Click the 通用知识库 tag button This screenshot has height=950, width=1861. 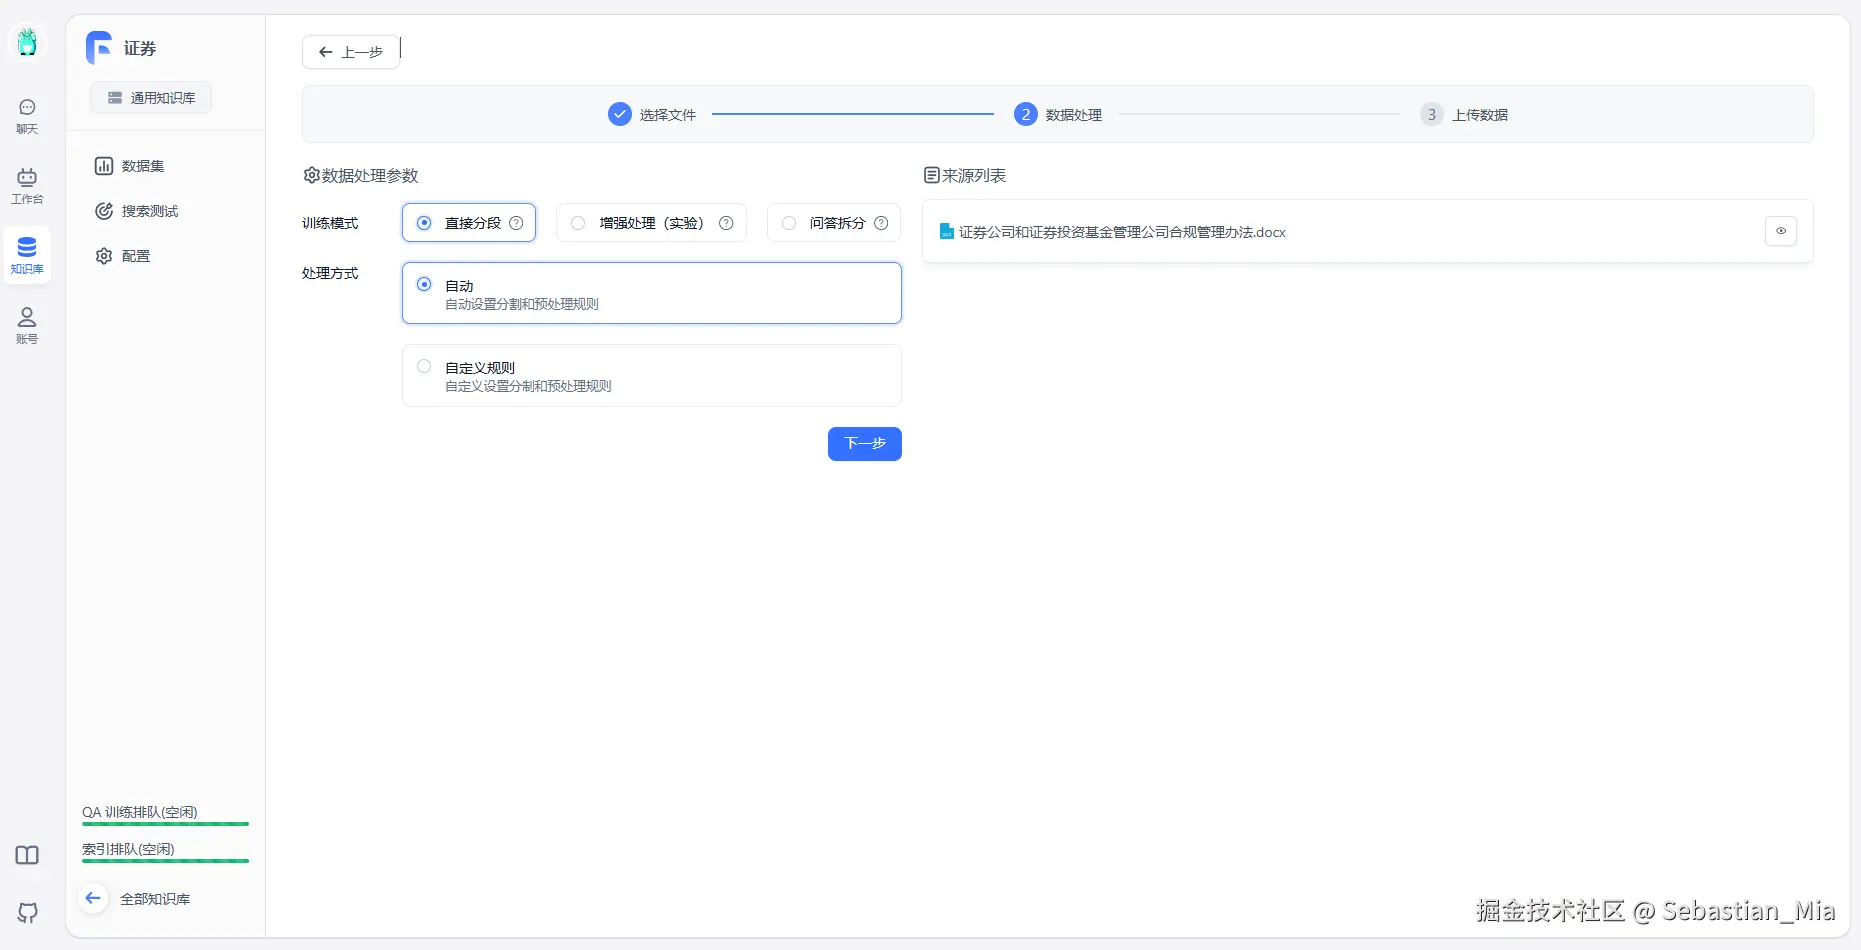(151, 98)
